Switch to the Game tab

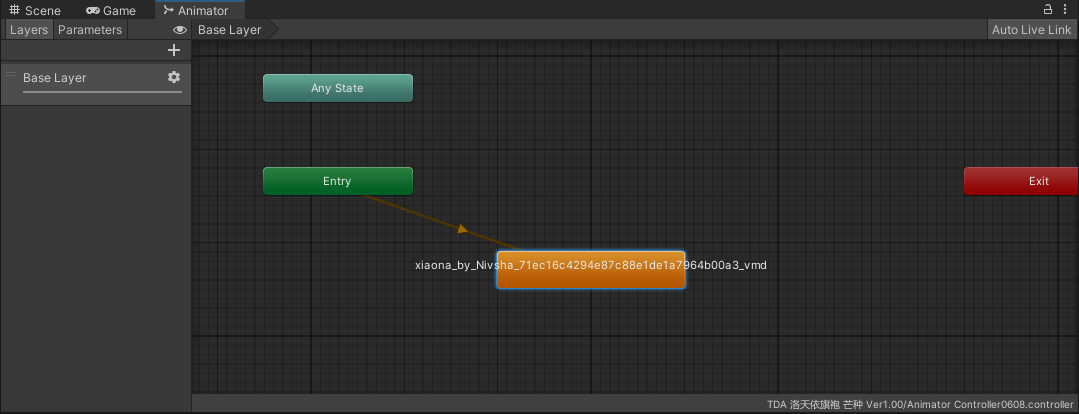(x=111, y=10)
